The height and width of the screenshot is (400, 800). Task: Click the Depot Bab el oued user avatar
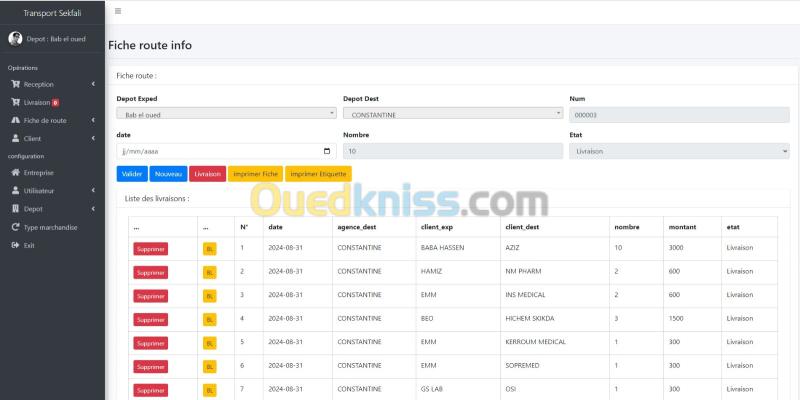click(x=15, y=39)
